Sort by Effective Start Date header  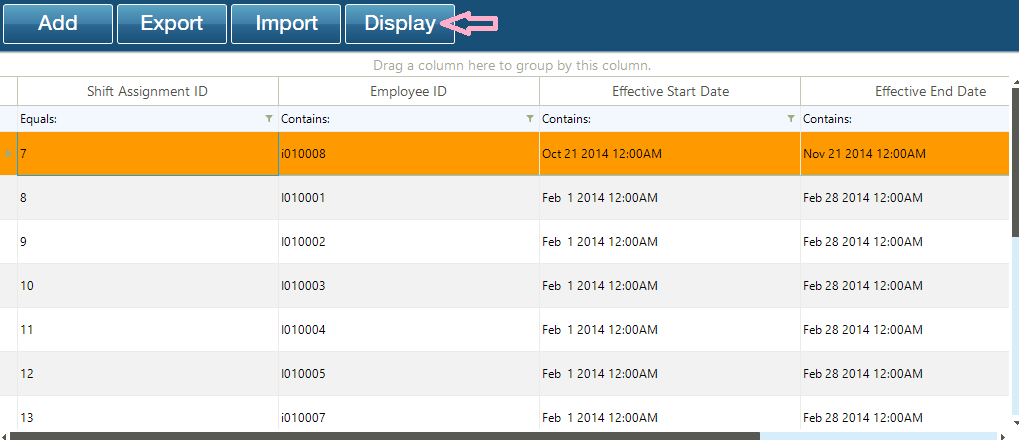[x=670, y=92]
